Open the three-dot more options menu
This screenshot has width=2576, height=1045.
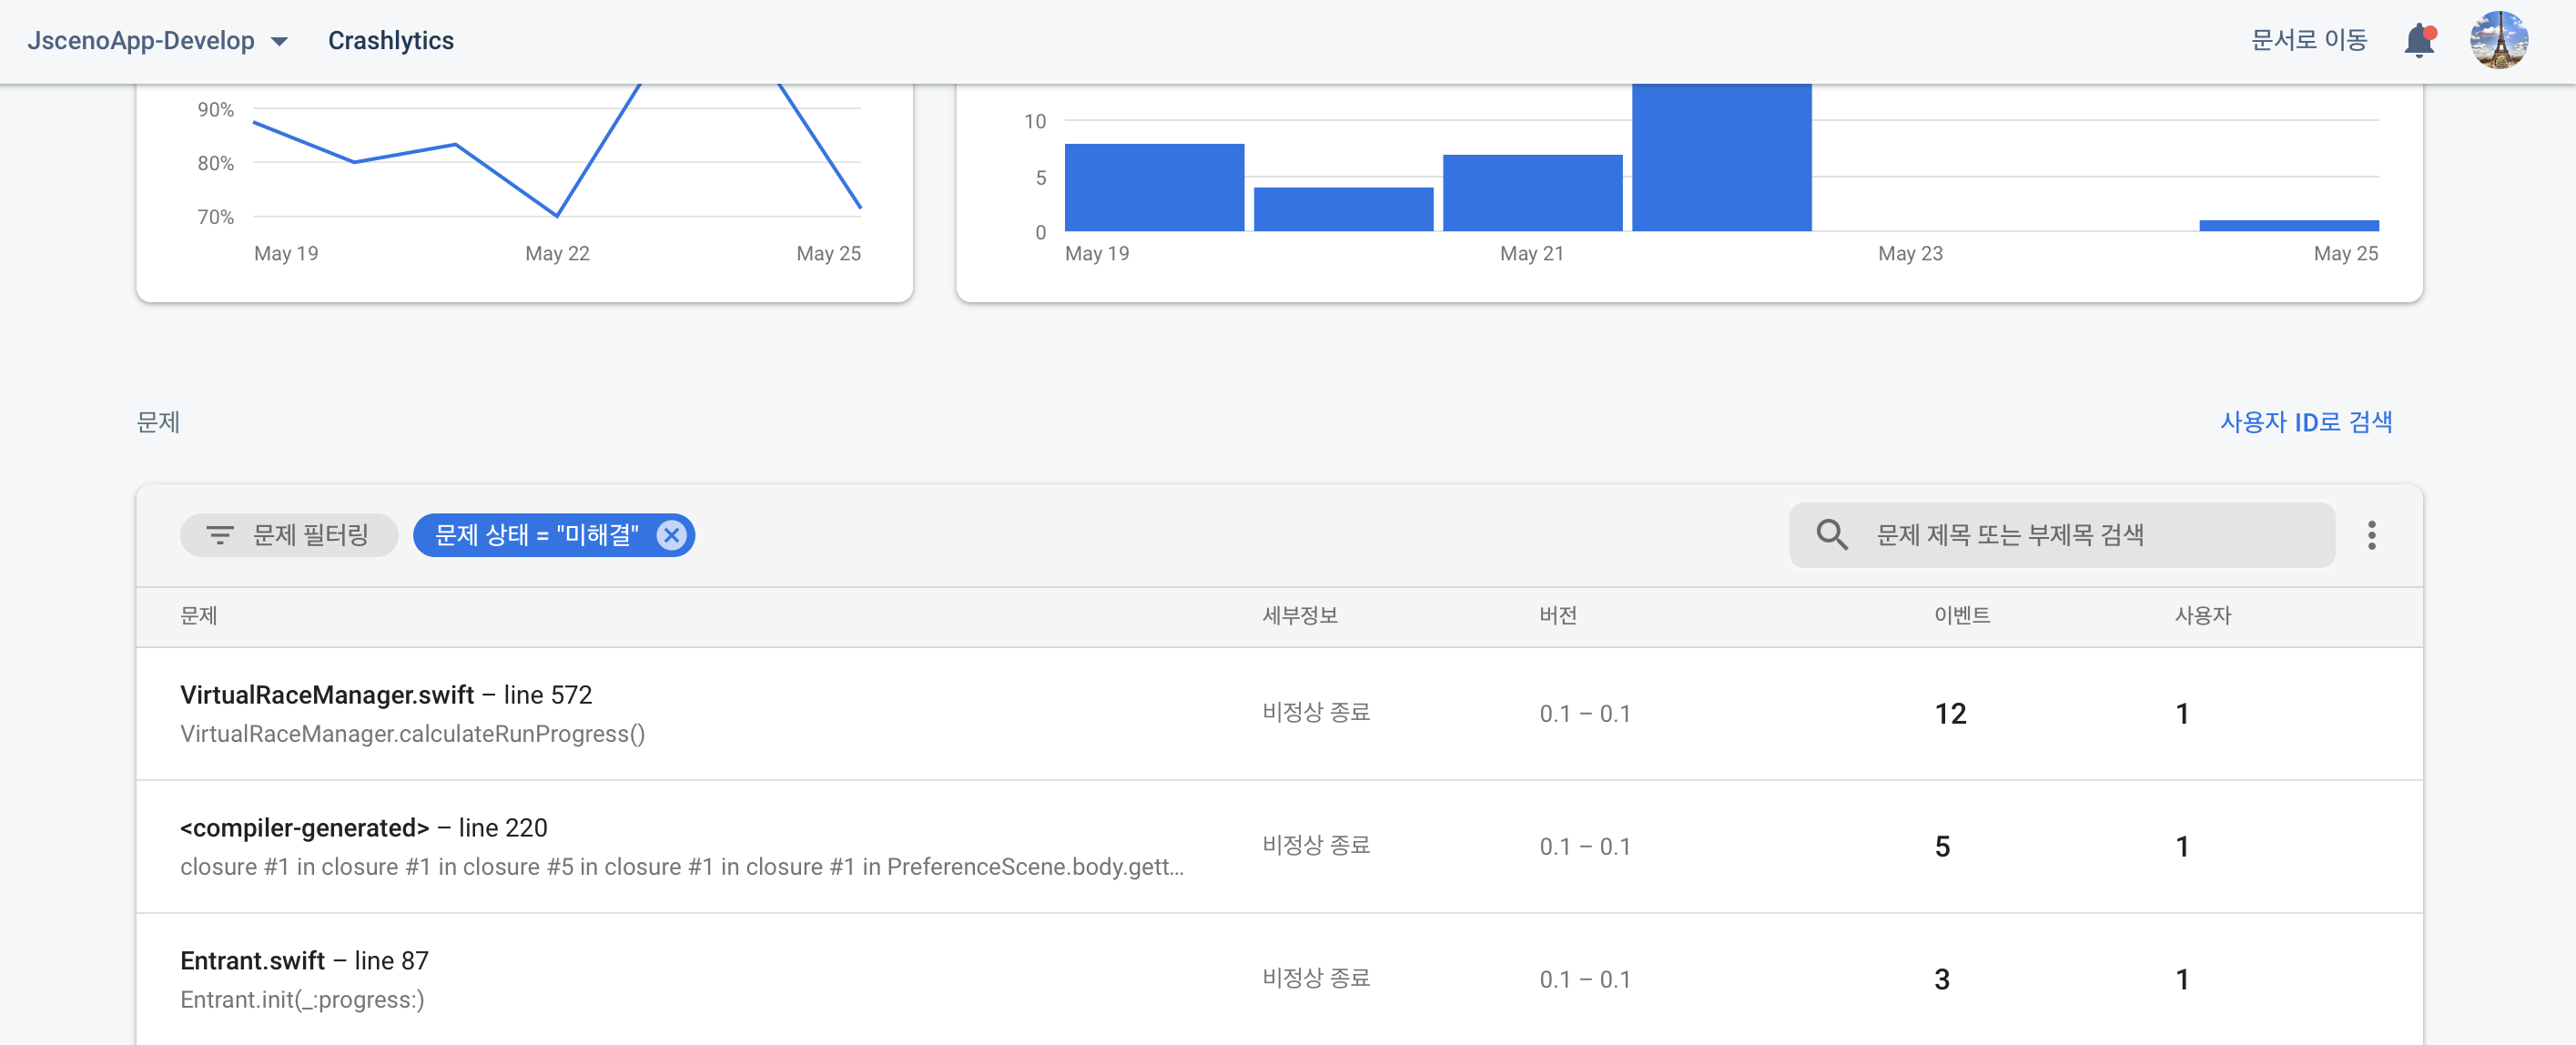click(x=2371, y=535)
